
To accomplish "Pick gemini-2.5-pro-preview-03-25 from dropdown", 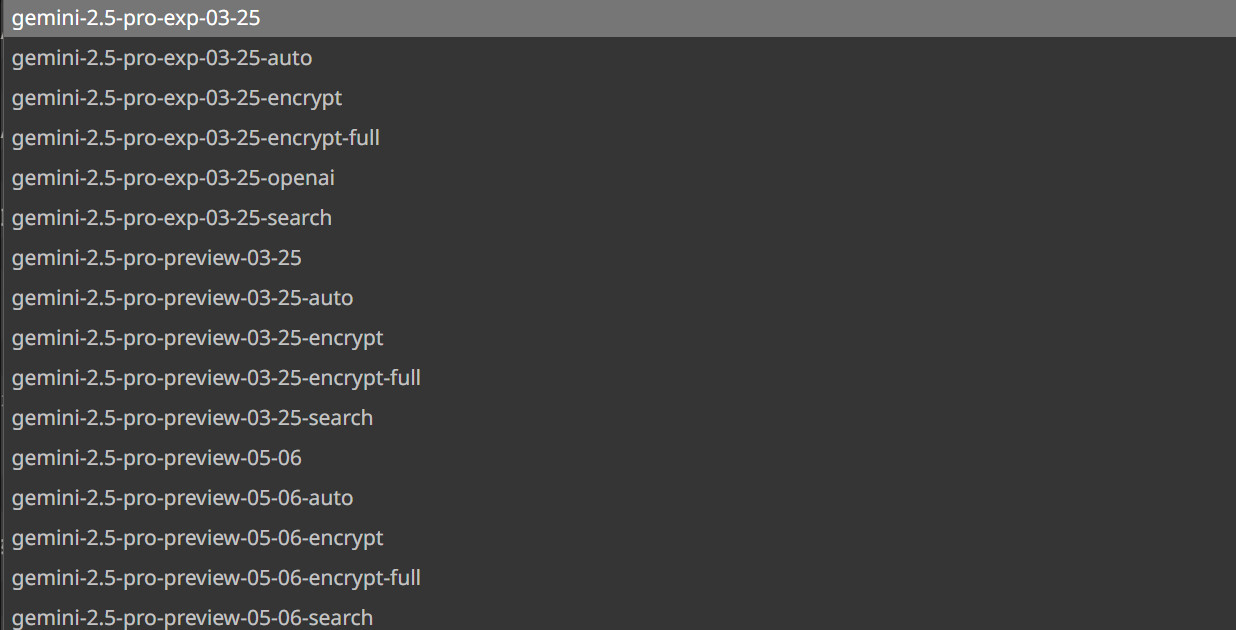I will point(156,258).
